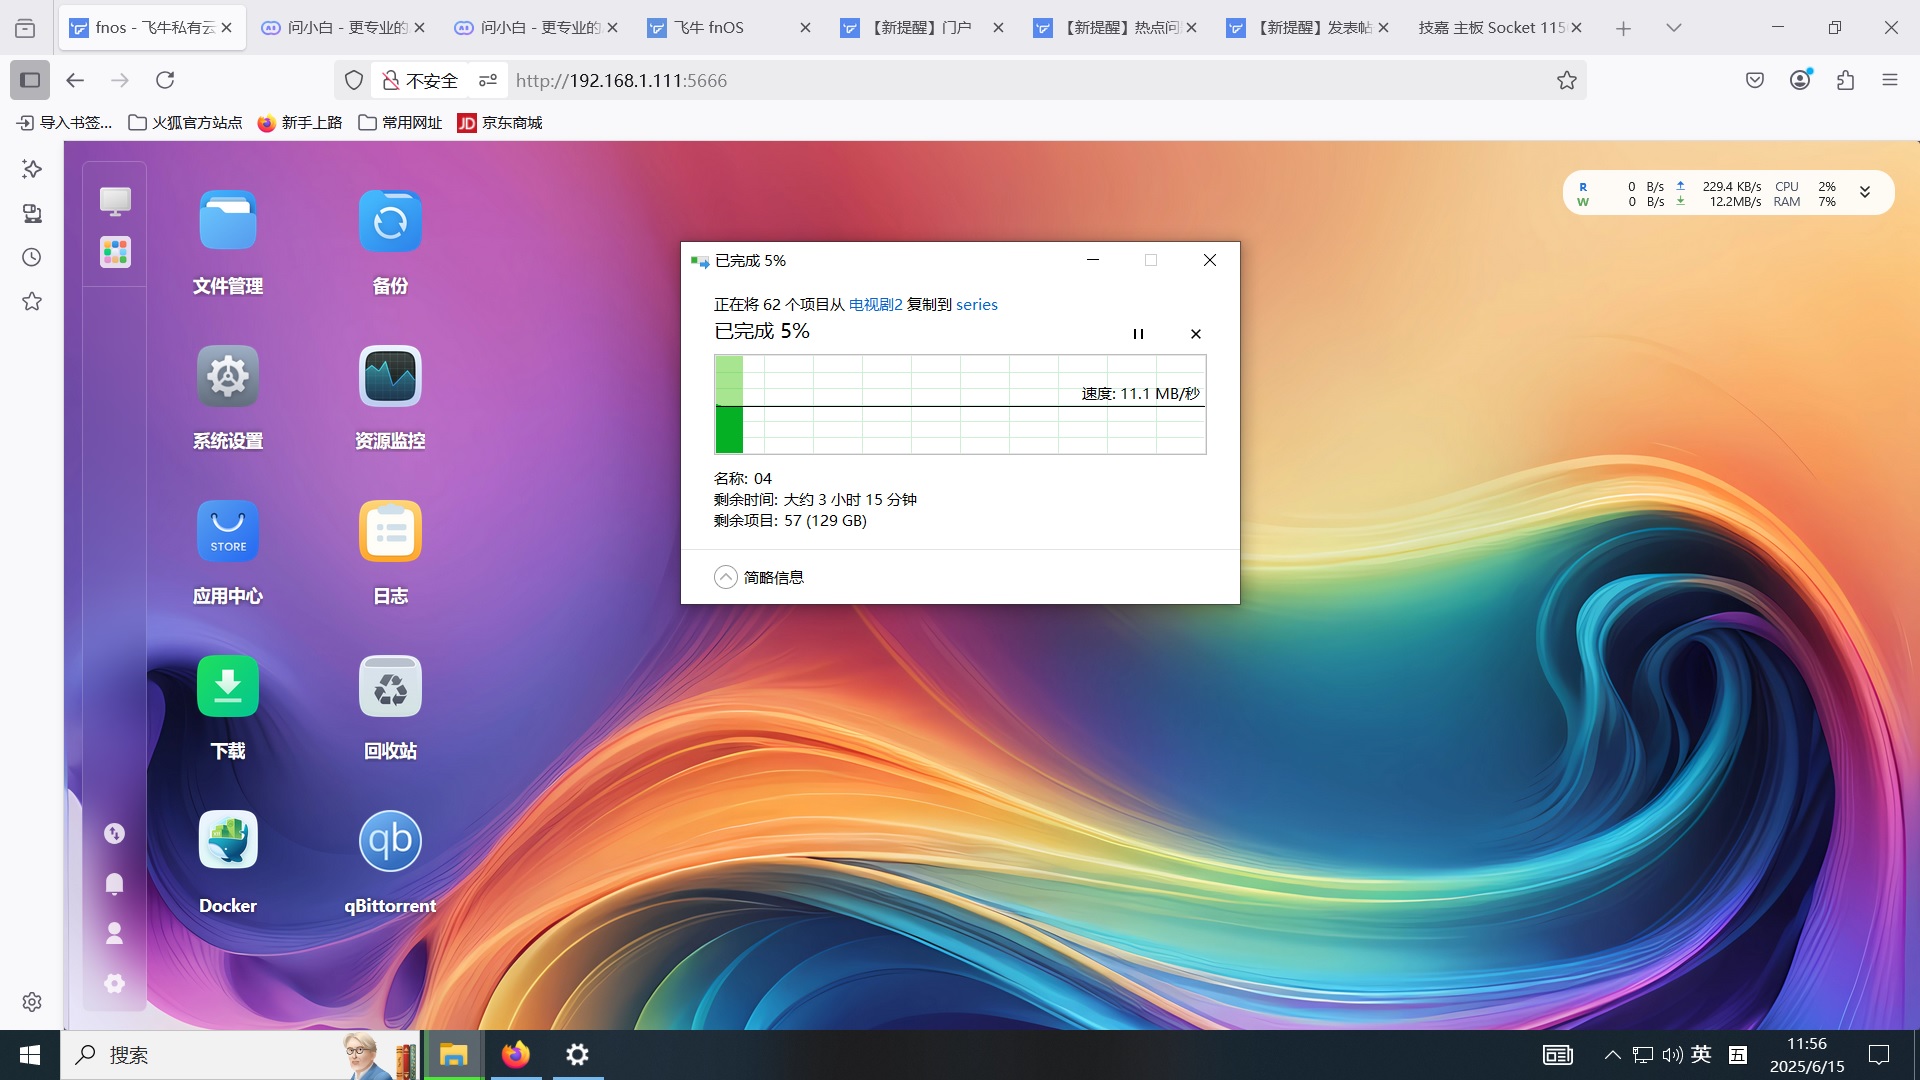Open Windows Settings from the taskbar

point(577,1055)
